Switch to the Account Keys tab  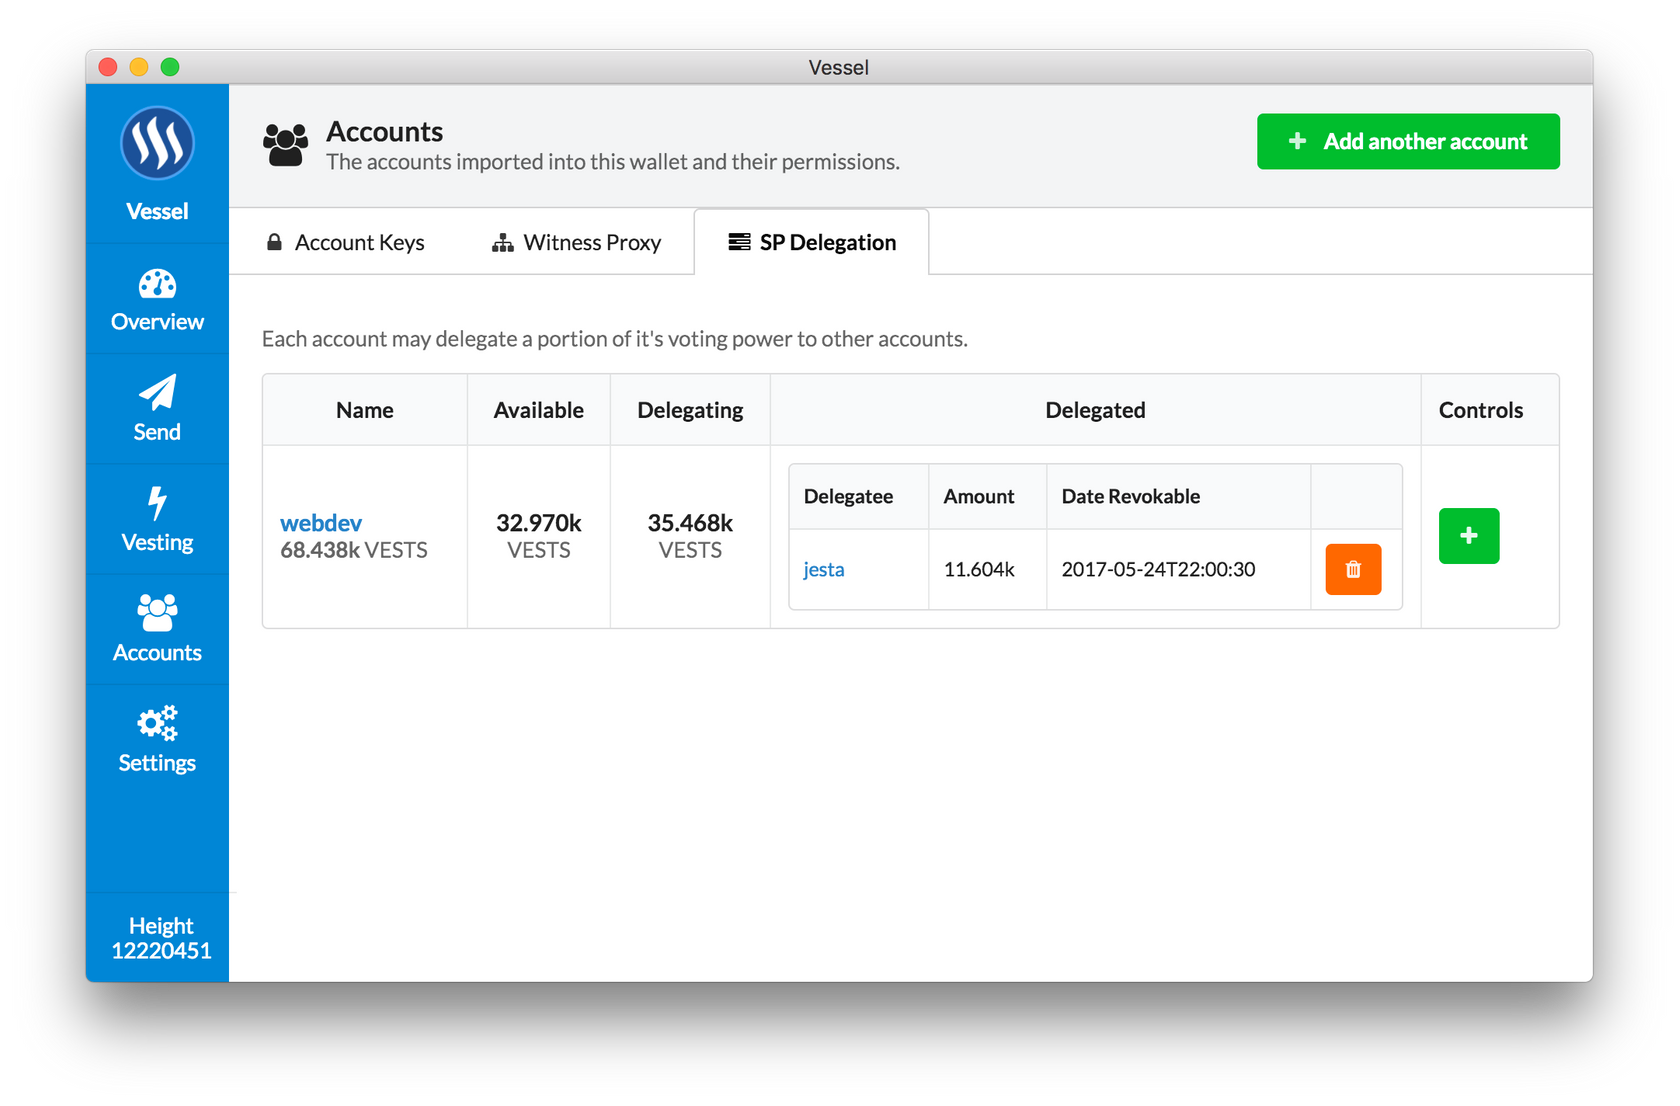[345, 242]
